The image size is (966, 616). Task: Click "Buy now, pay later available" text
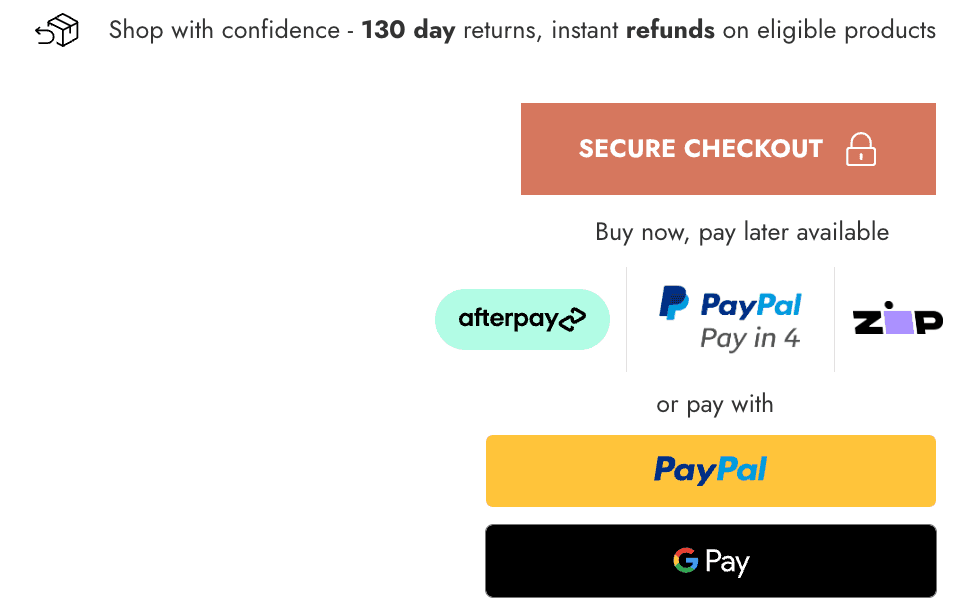point(742,232)
